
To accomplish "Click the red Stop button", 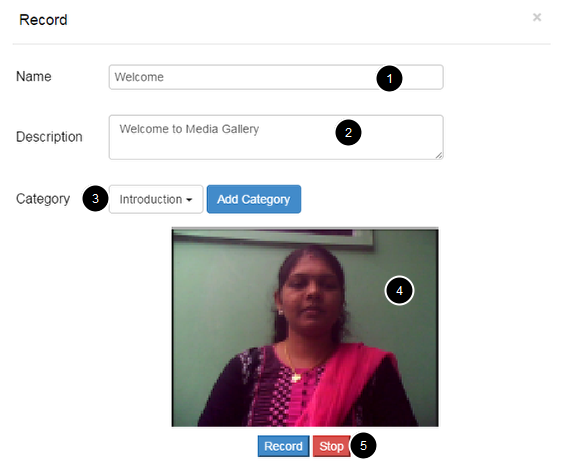I will tap(331, 446).
